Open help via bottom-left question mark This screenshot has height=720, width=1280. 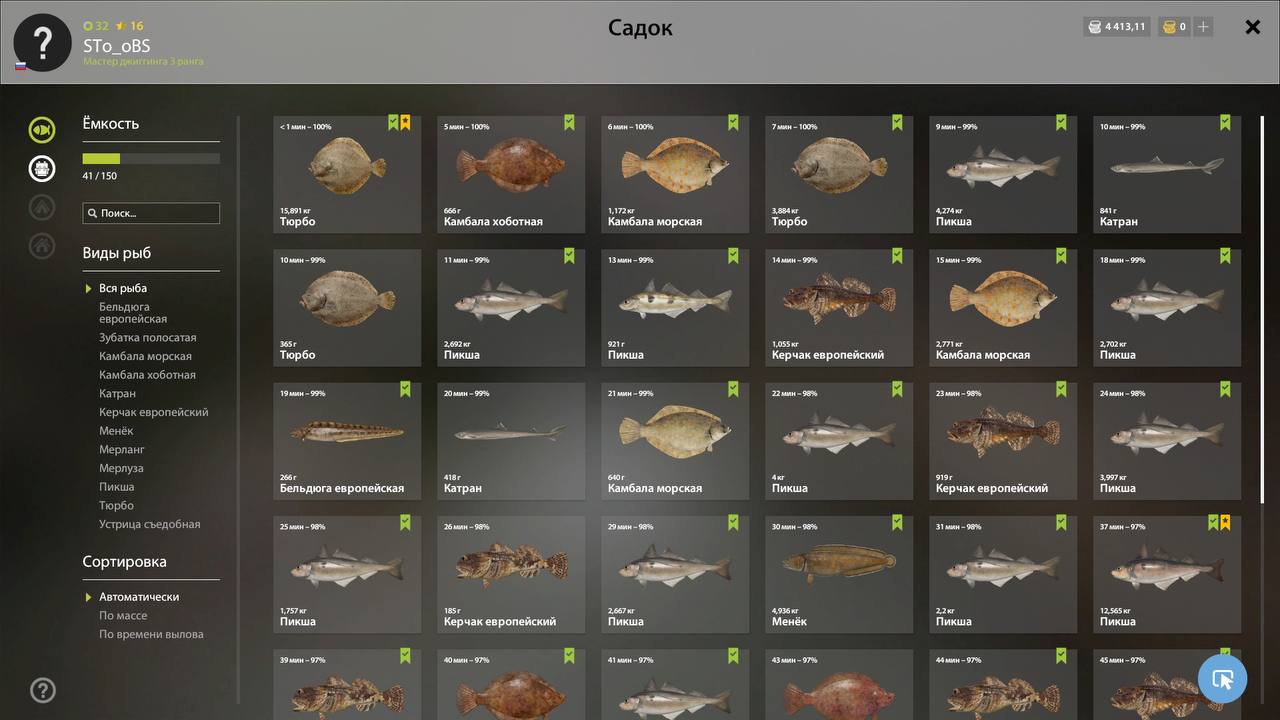43,690
